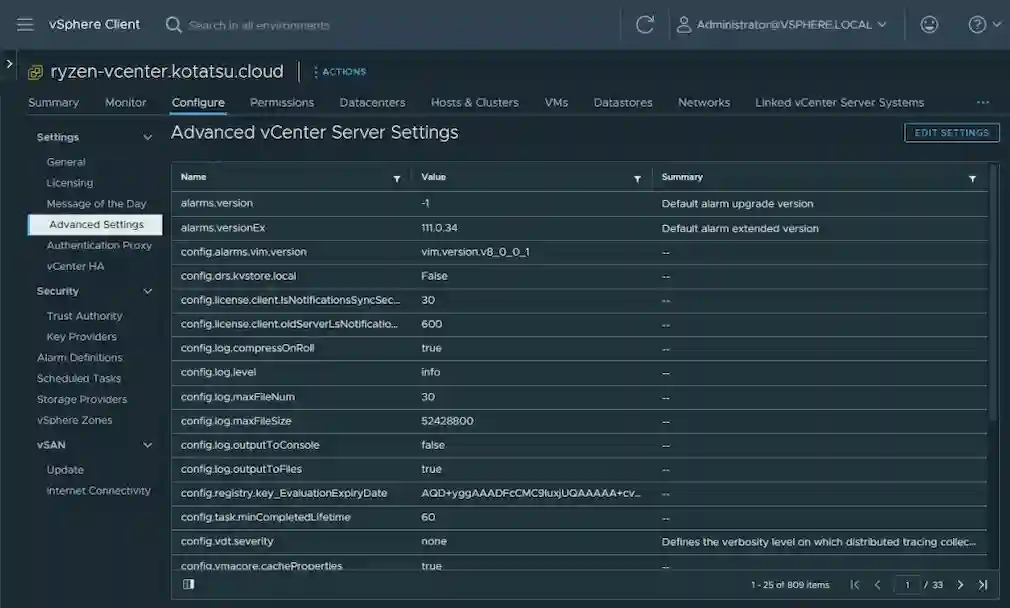Select Advanced Settings in sidebar

click(95, 224)
